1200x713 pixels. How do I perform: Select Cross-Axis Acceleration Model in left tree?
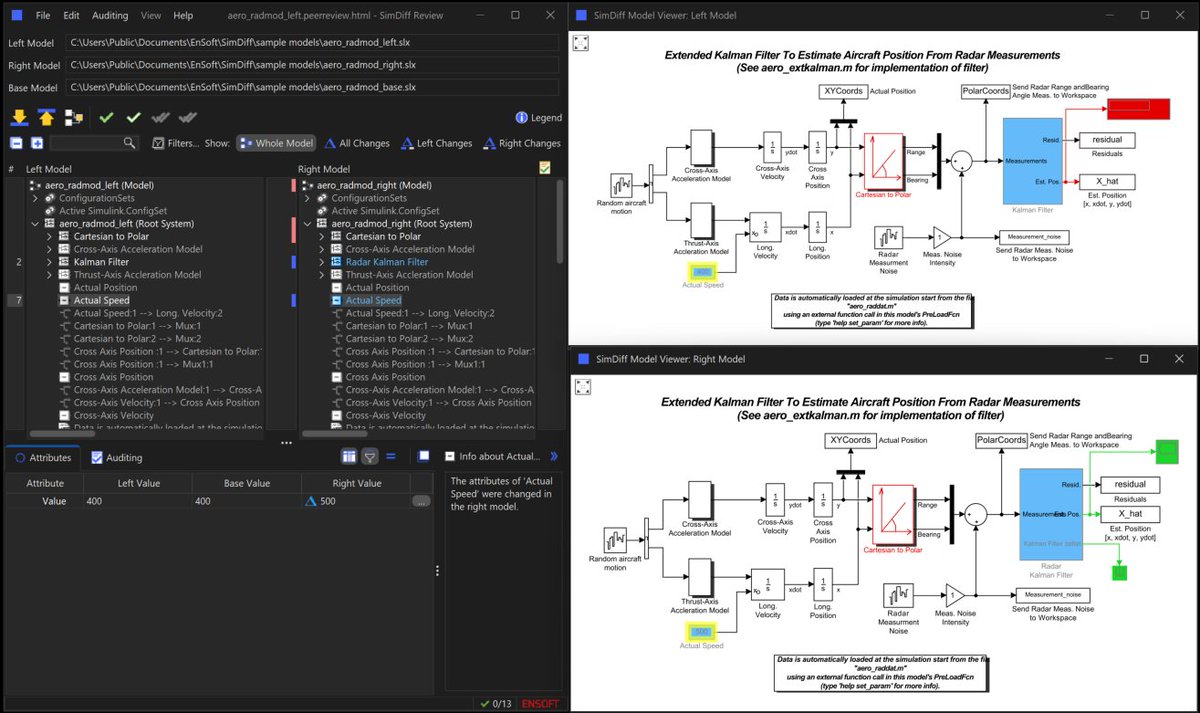138,249
